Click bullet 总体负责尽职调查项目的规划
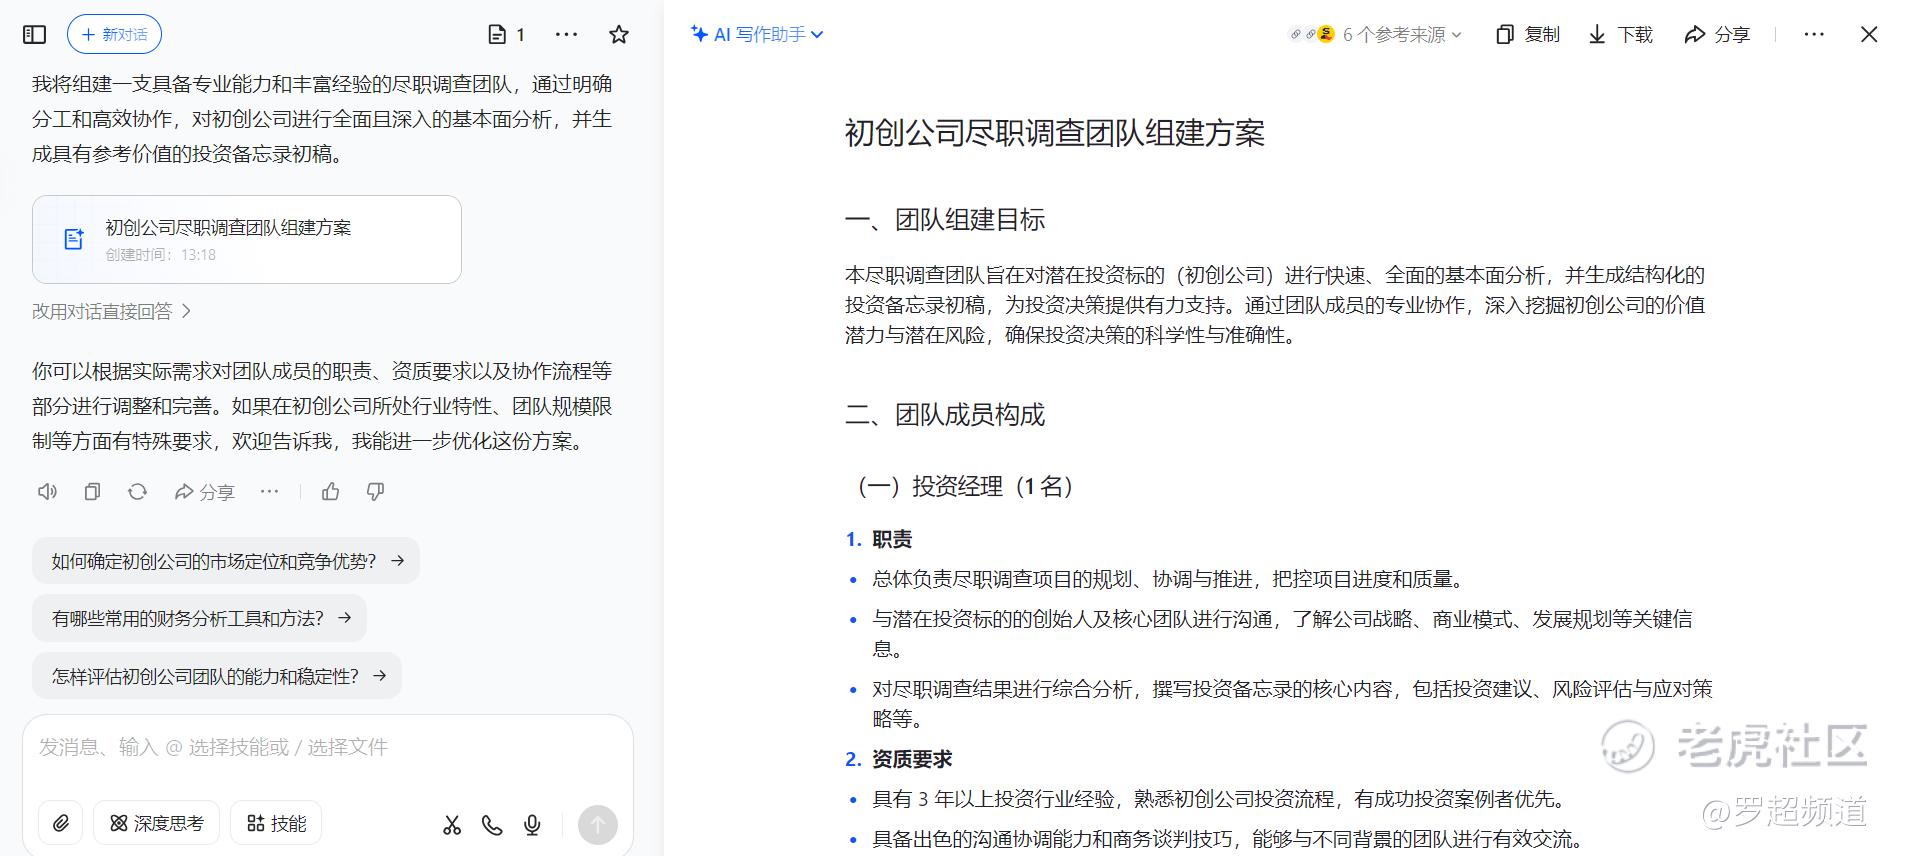The image size is (1905, 856). (x=1169, y=579)
